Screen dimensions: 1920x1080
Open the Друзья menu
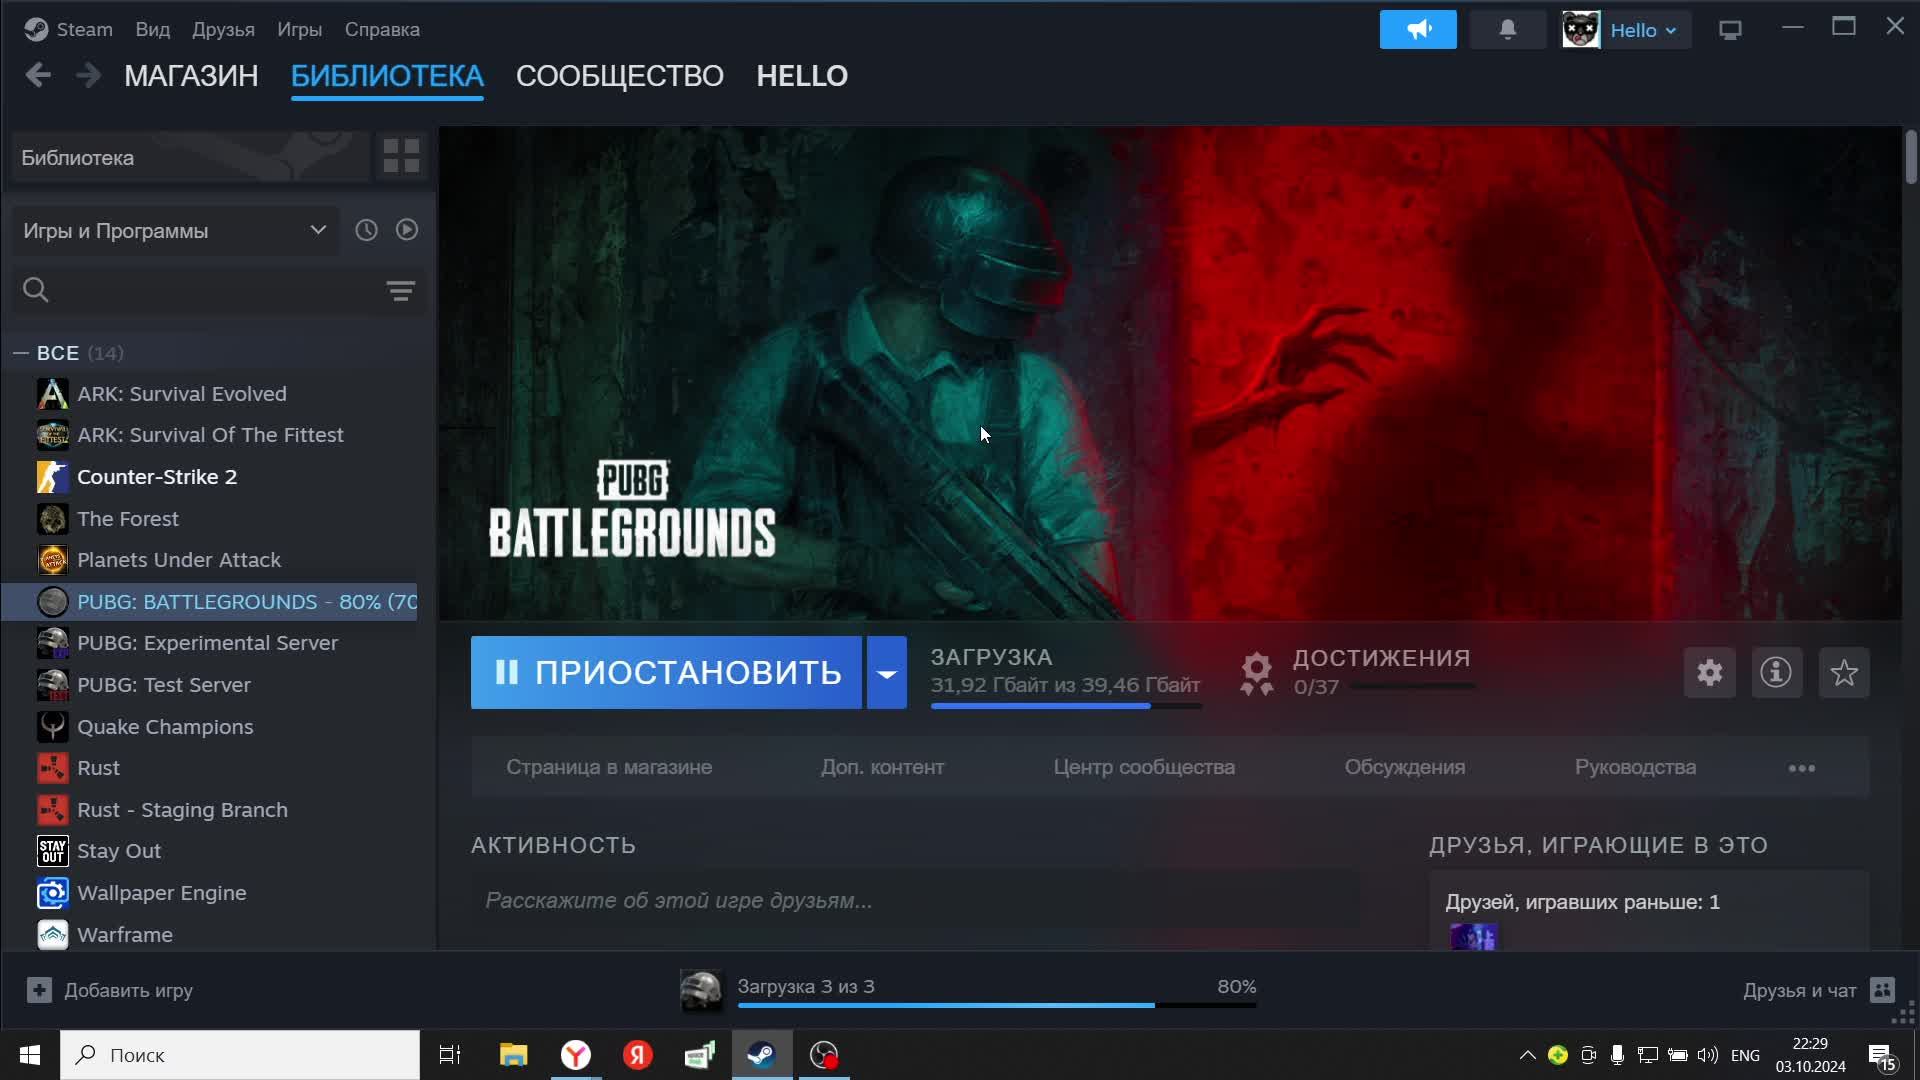coord(223,29)
